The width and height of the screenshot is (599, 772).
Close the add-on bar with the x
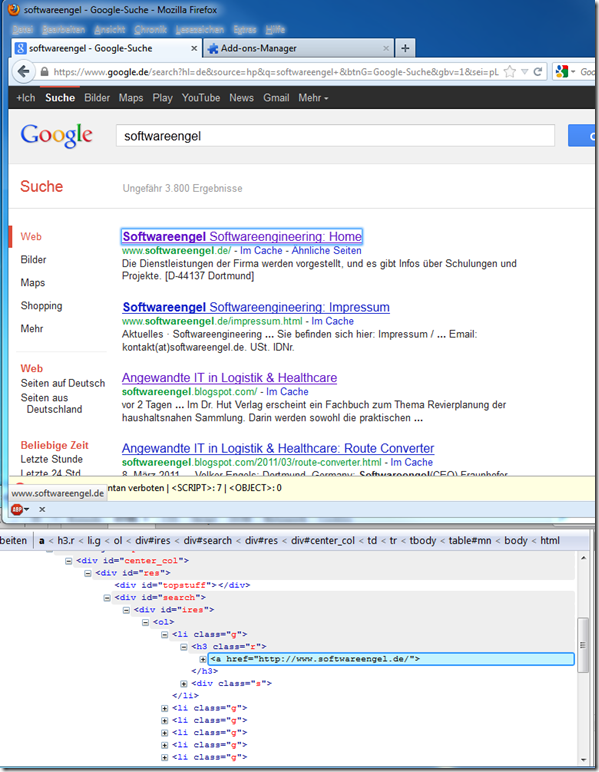[x=42, y=509]
